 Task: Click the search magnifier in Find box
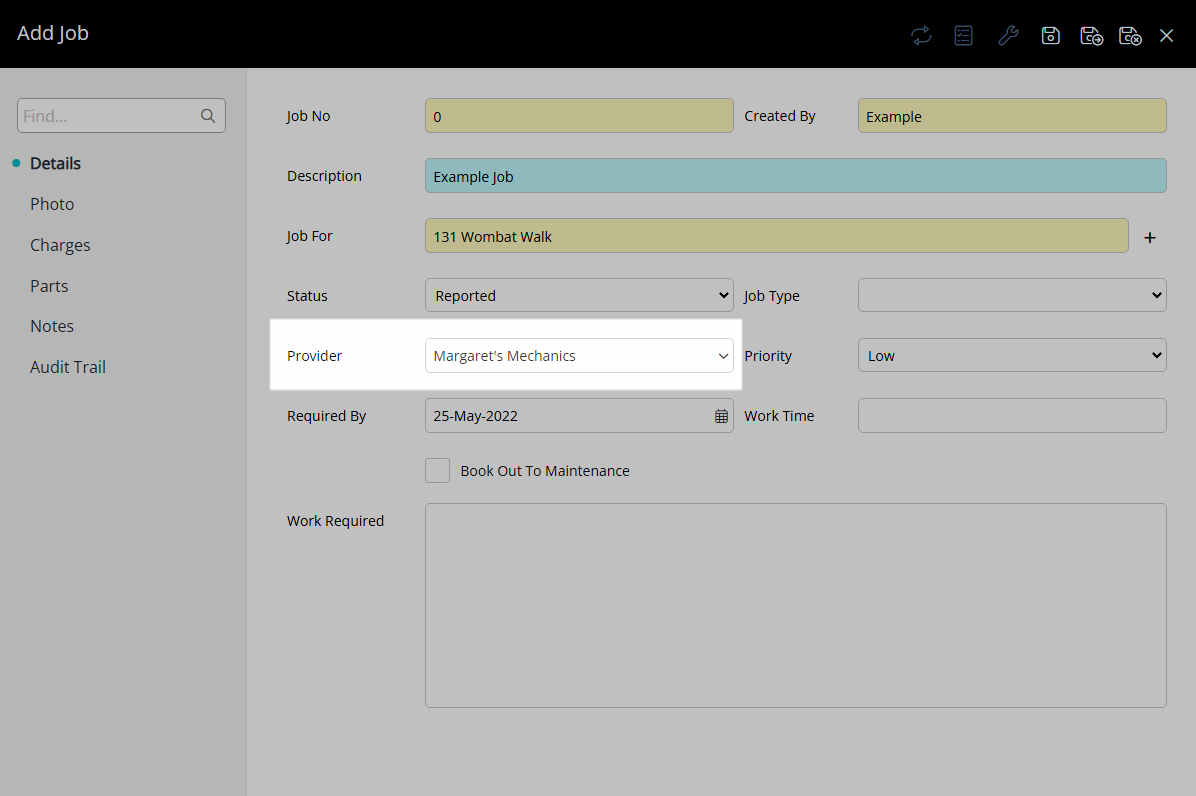[207, 116]
